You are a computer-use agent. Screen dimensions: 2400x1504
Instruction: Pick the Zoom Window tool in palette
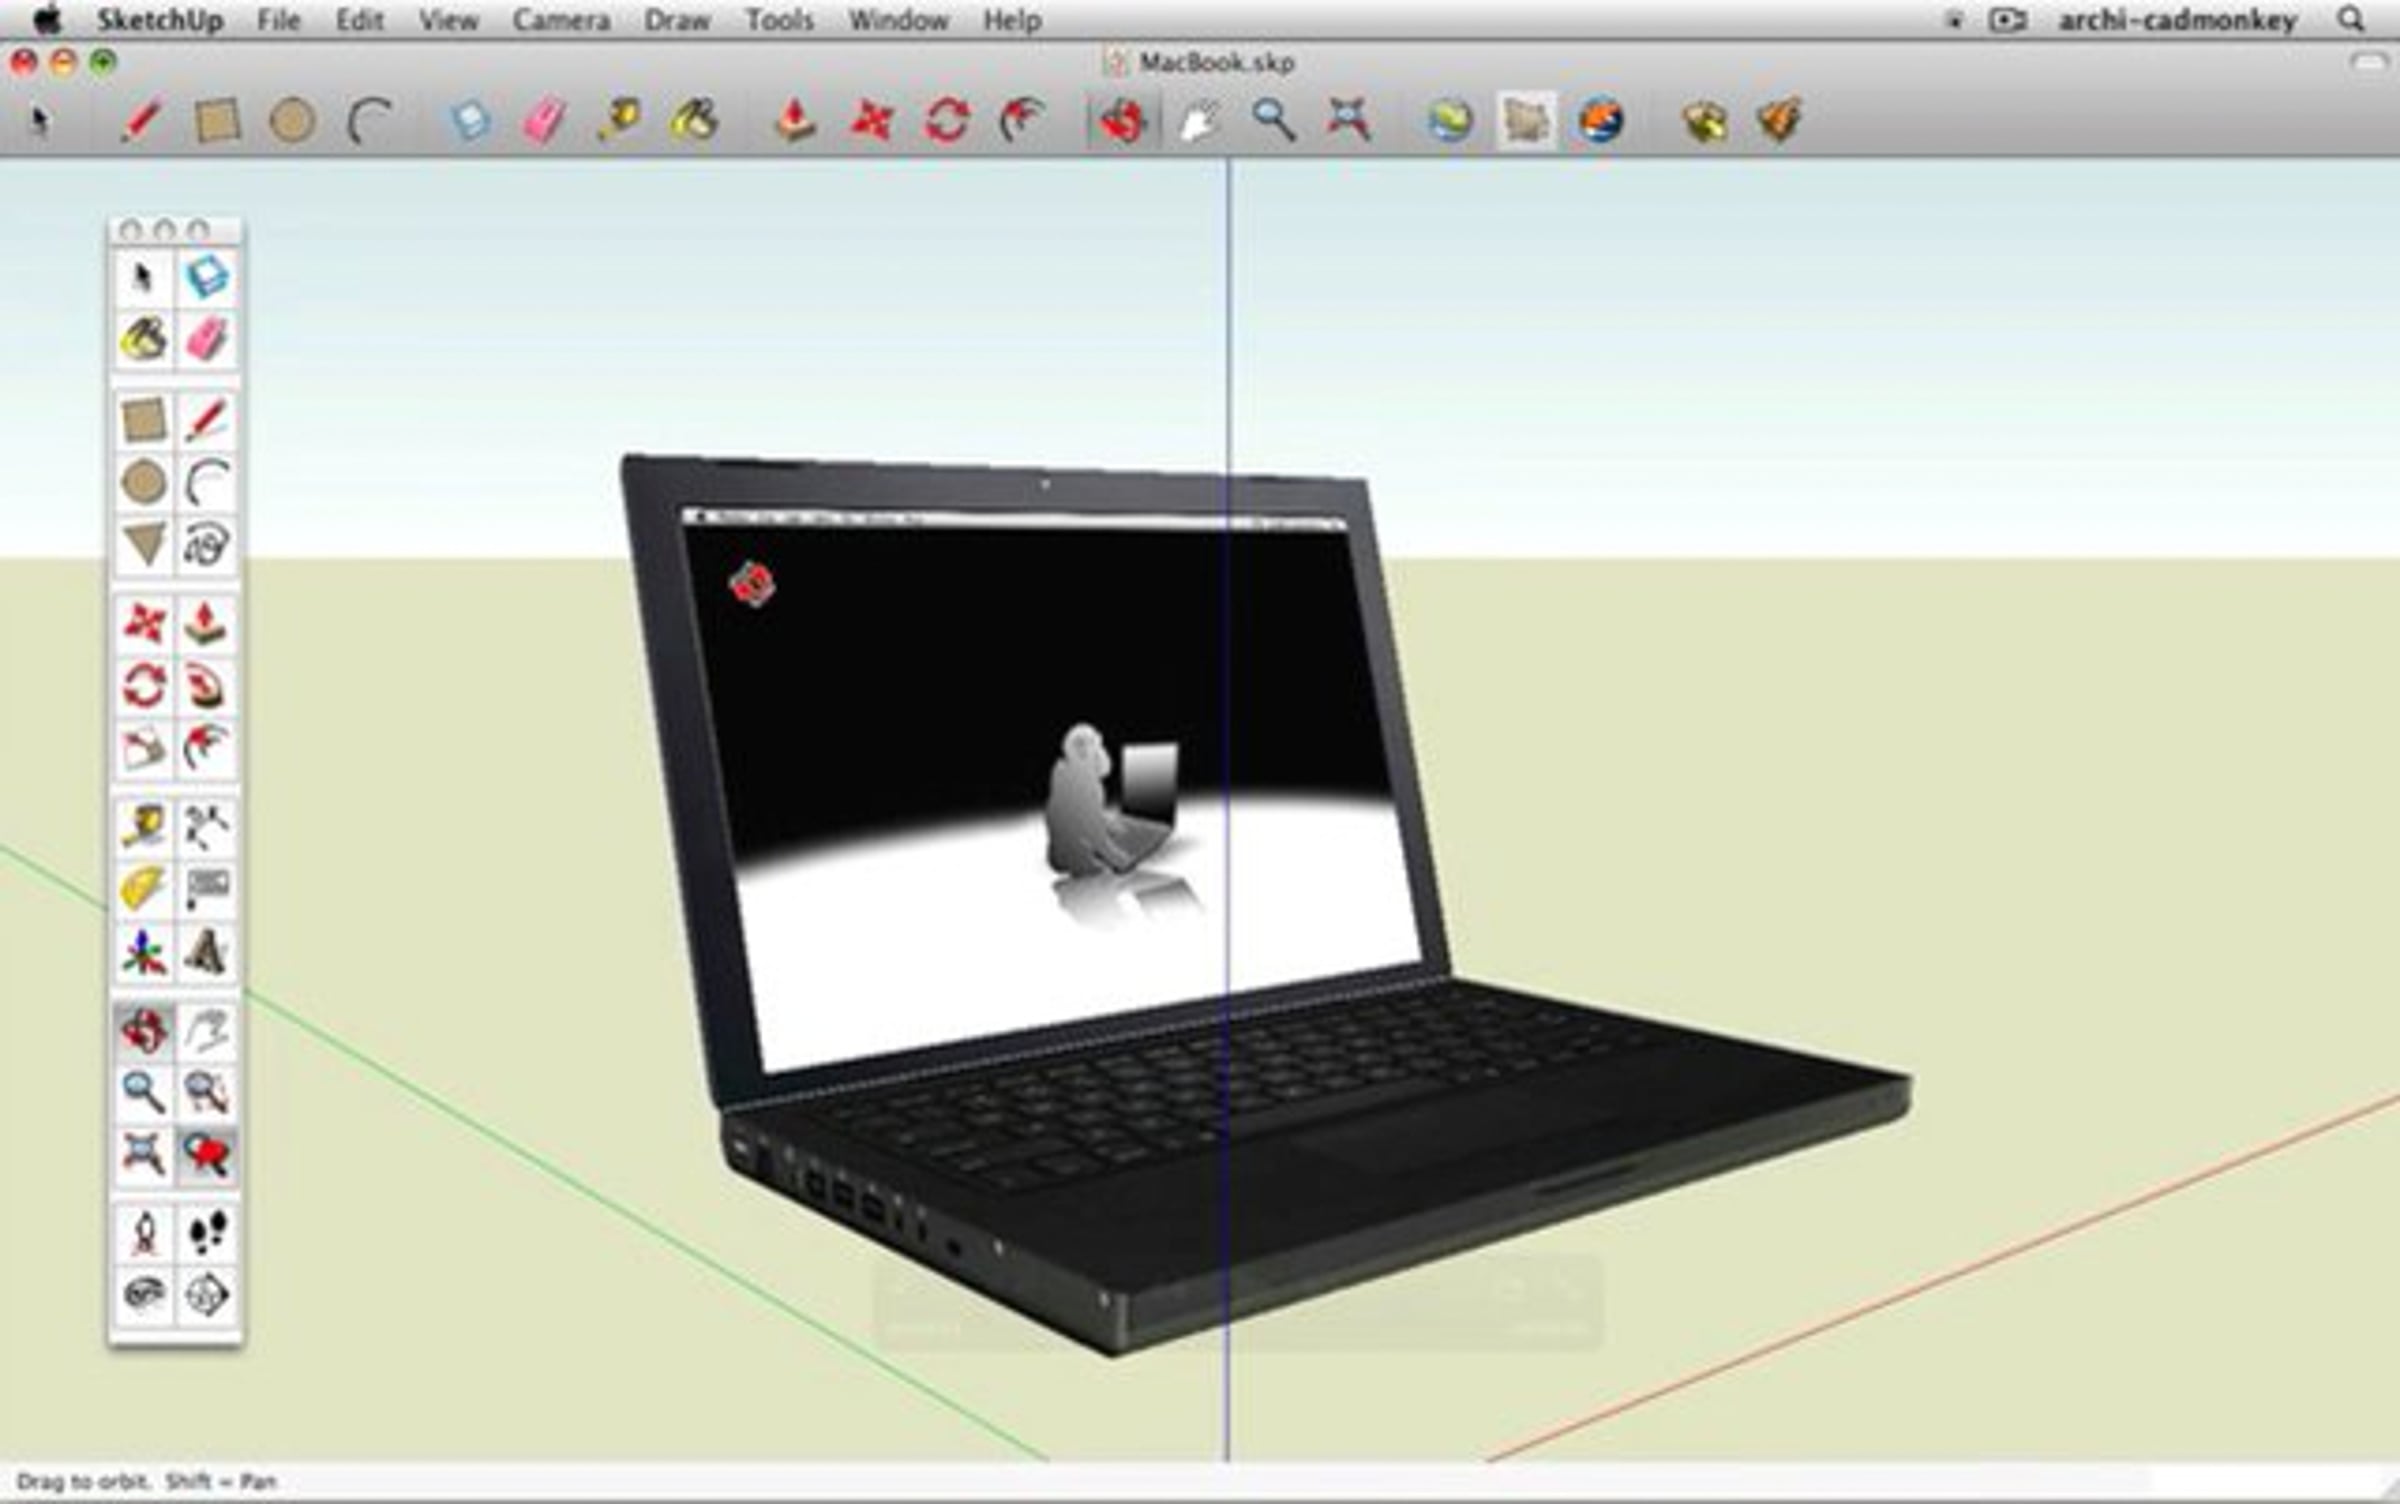[206, 1092]
